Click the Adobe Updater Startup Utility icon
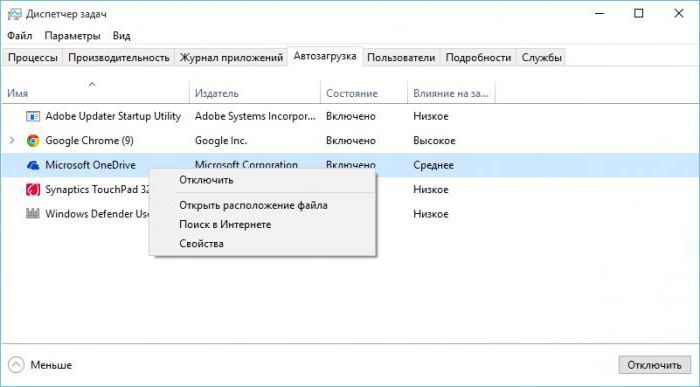The height and width of the screenshot is (387, 700). pyautogui.click(x=33, y=117)
